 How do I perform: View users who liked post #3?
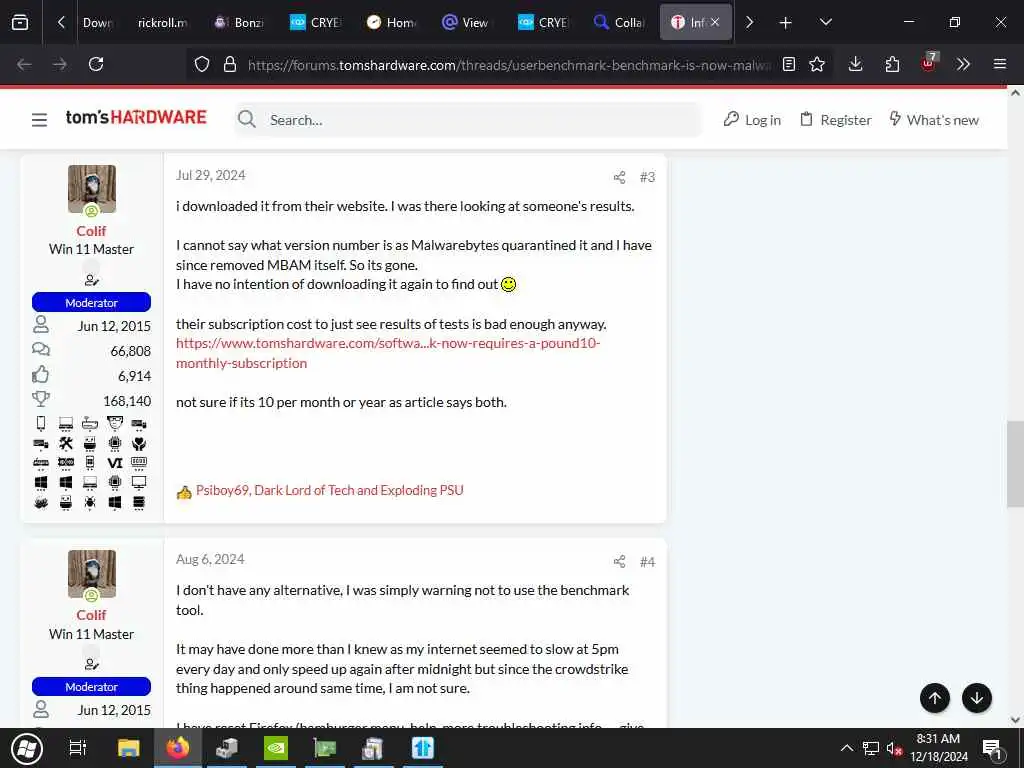pyautogui.click(x=329, y=490)
